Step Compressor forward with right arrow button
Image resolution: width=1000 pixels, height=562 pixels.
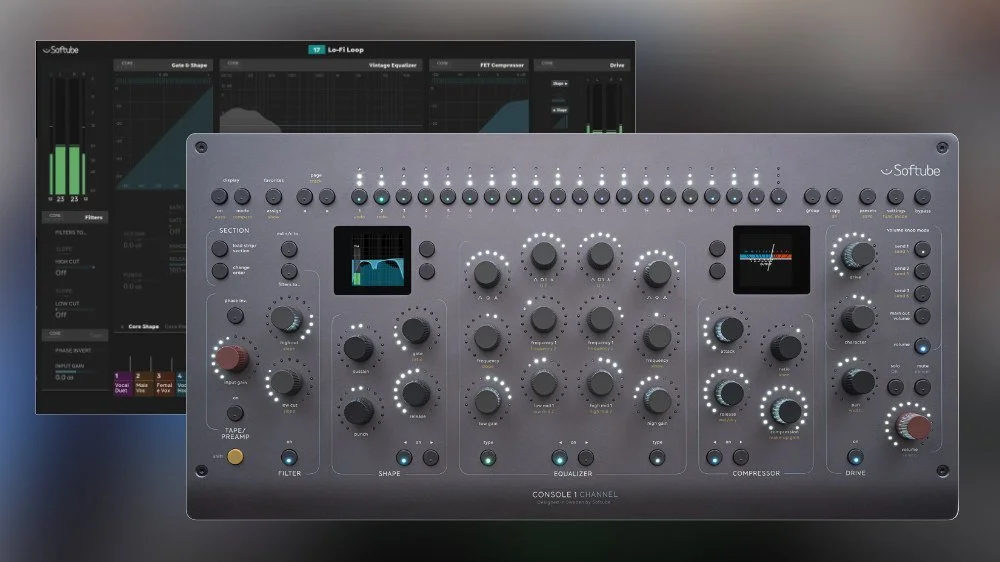pyautogui.click(x=740, y=457)
